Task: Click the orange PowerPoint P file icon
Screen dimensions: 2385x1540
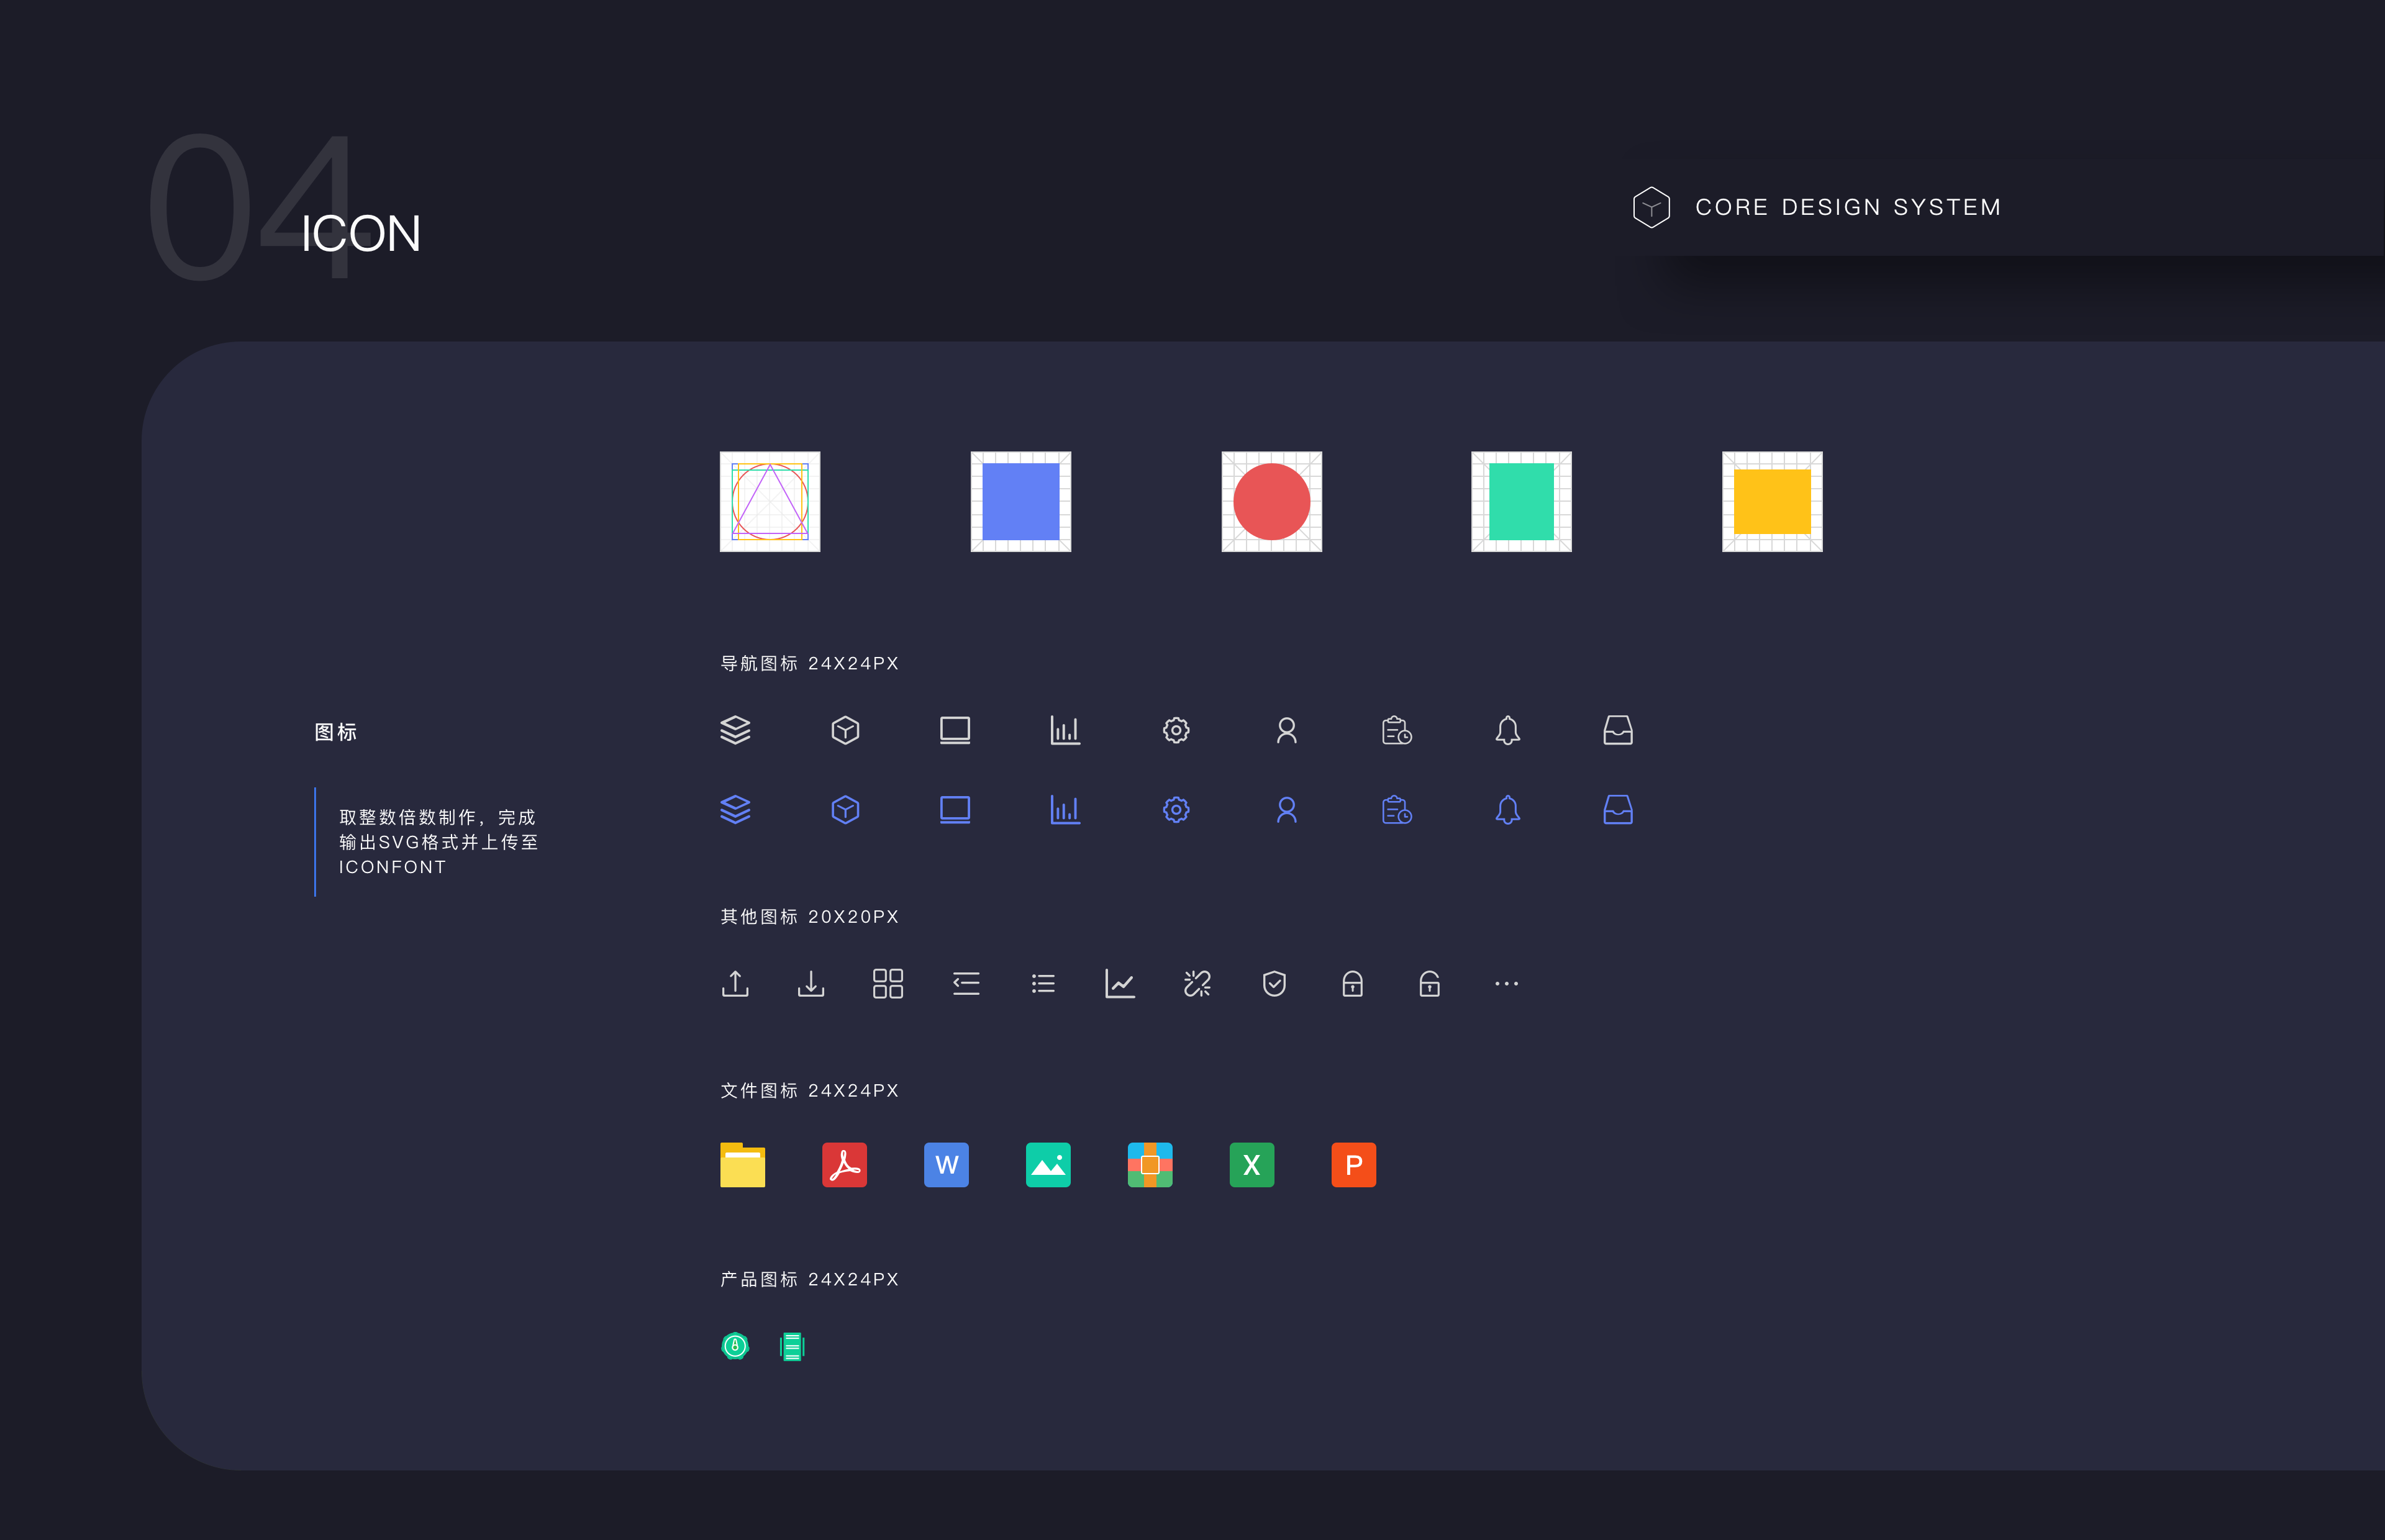Action: (x=1353, y=1165)
